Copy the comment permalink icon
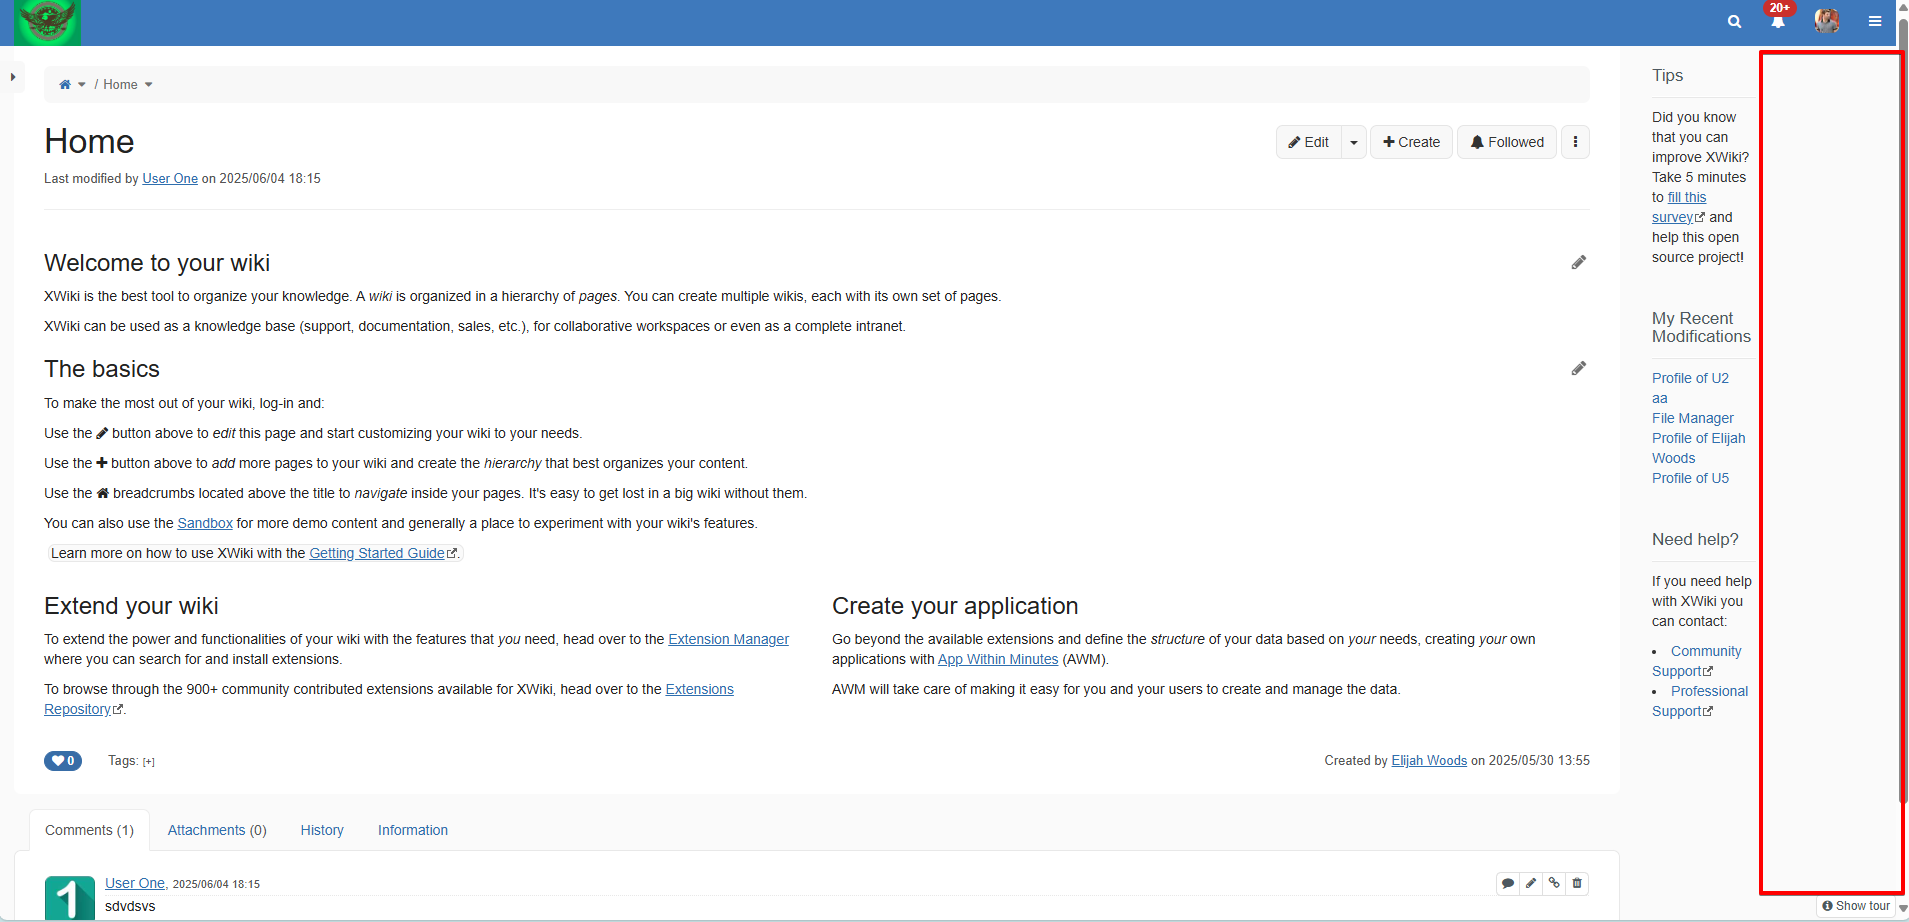 [1554, 883]
